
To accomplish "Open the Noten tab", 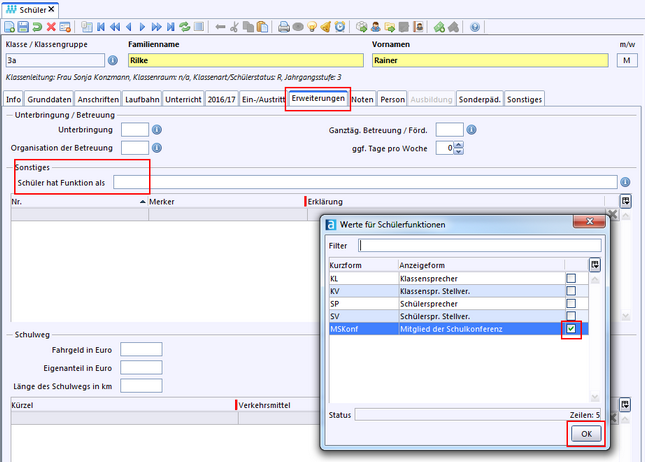I will (362, 100).
